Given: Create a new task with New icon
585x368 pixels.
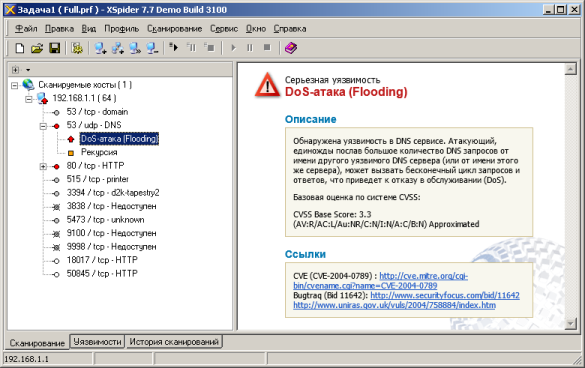Looking at the screenshot, I should click(19, 48).
